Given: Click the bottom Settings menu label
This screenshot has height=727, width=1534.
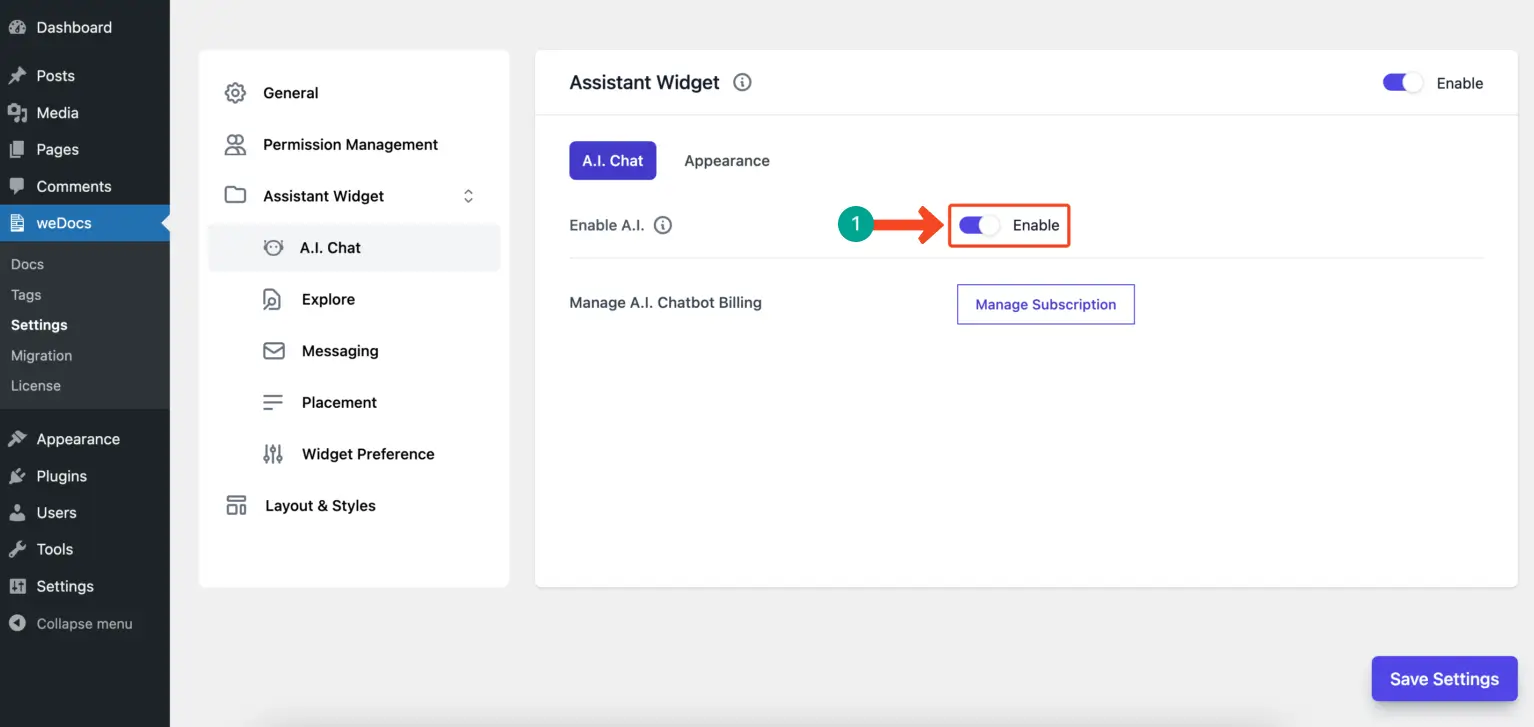Looking at the screenshot, I should (65, 586).
